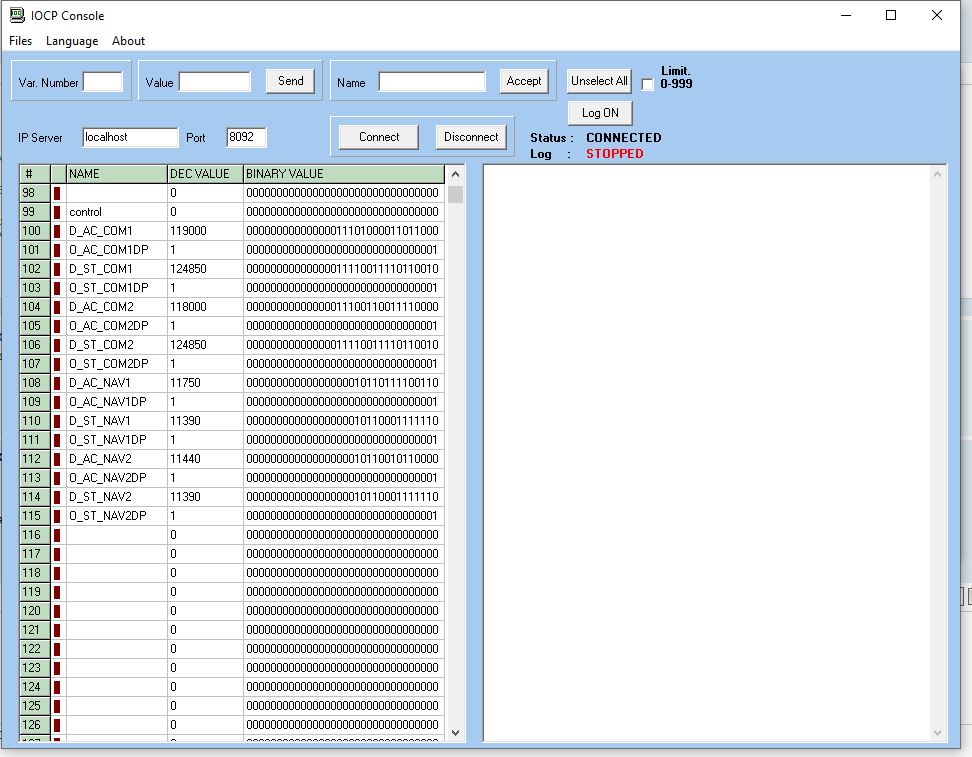Toggle the red indicator on empty row 116
Viewport: 972px width, 757px height.
56,534
